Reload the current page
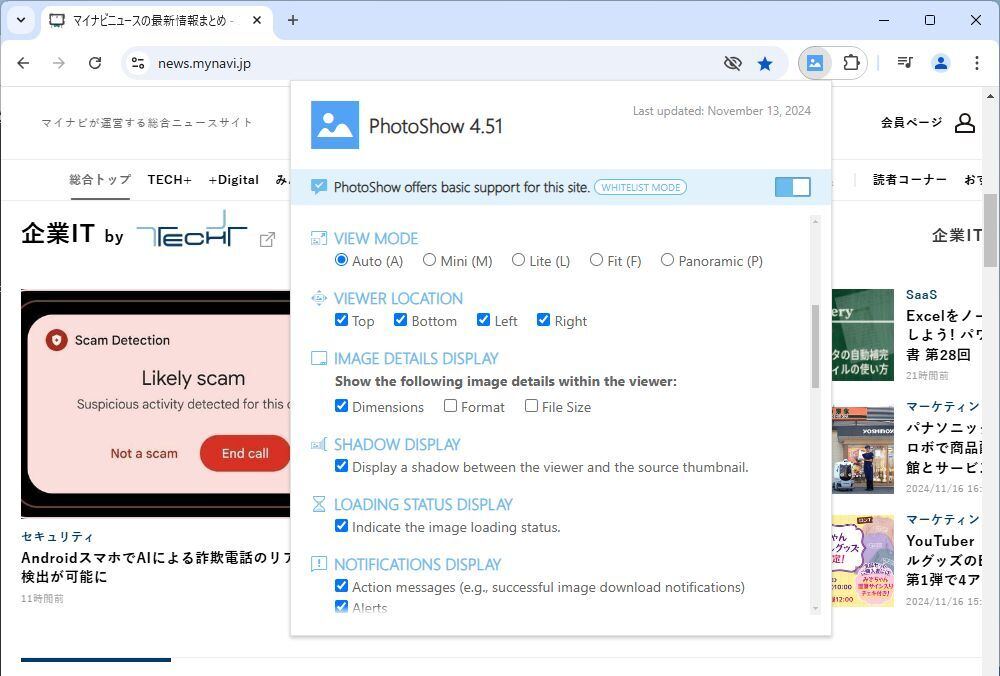 95,62
